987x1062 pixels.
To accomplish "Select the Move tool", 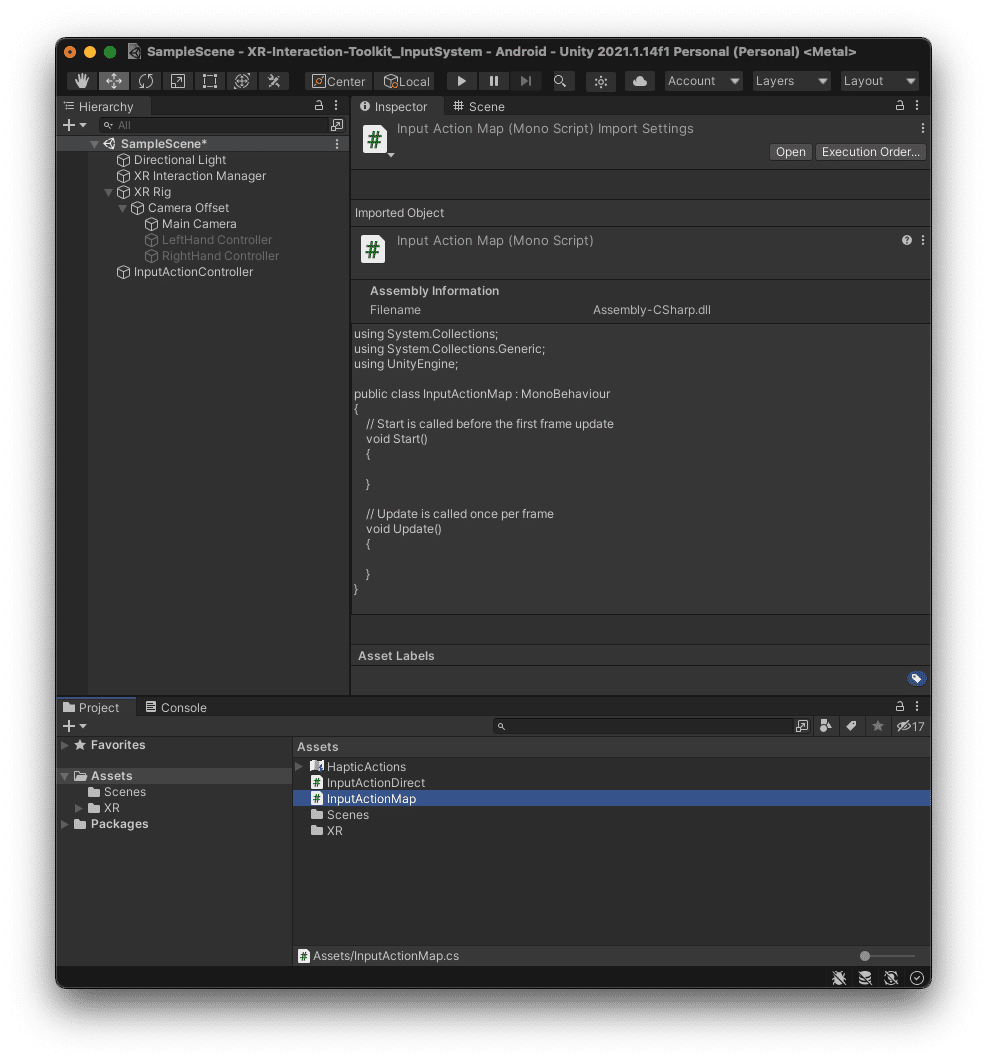I will 114,81.
